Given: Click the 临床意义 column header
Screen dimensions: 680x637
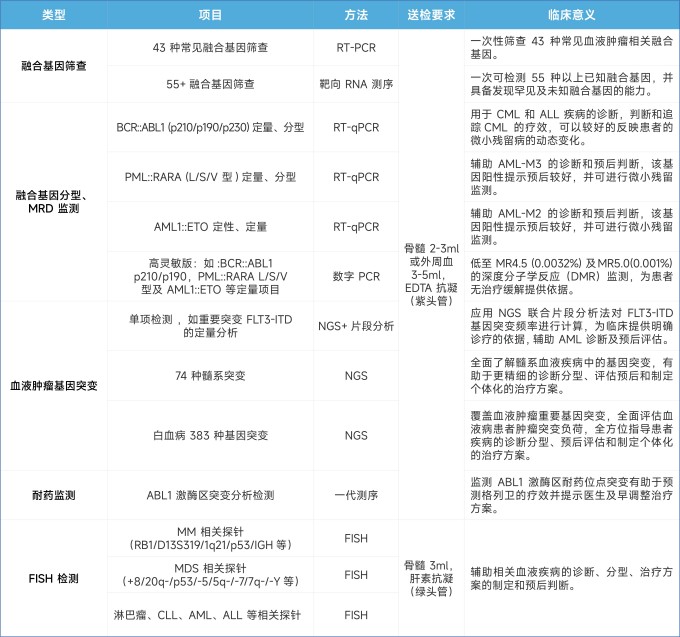Looking at the screenshot, I should 572,16.
